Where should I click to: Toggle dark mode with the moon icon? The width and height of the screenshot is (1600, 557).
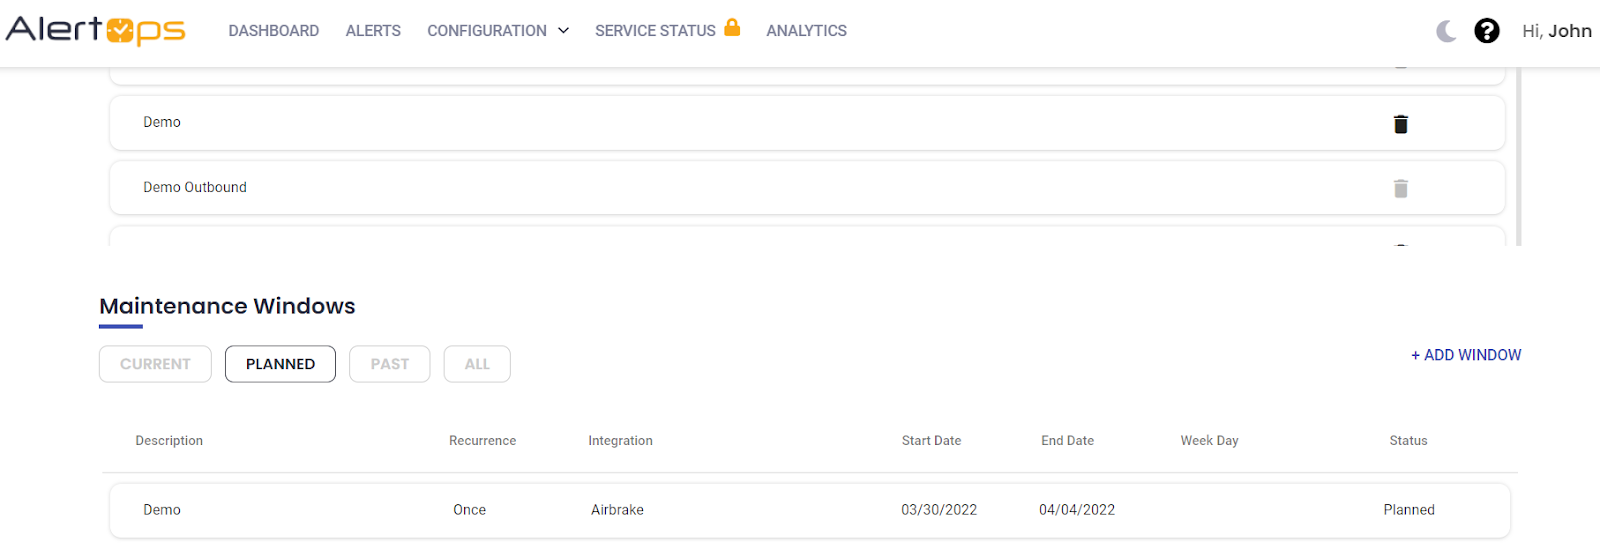pyautogui.click(x=1446, y=31)
